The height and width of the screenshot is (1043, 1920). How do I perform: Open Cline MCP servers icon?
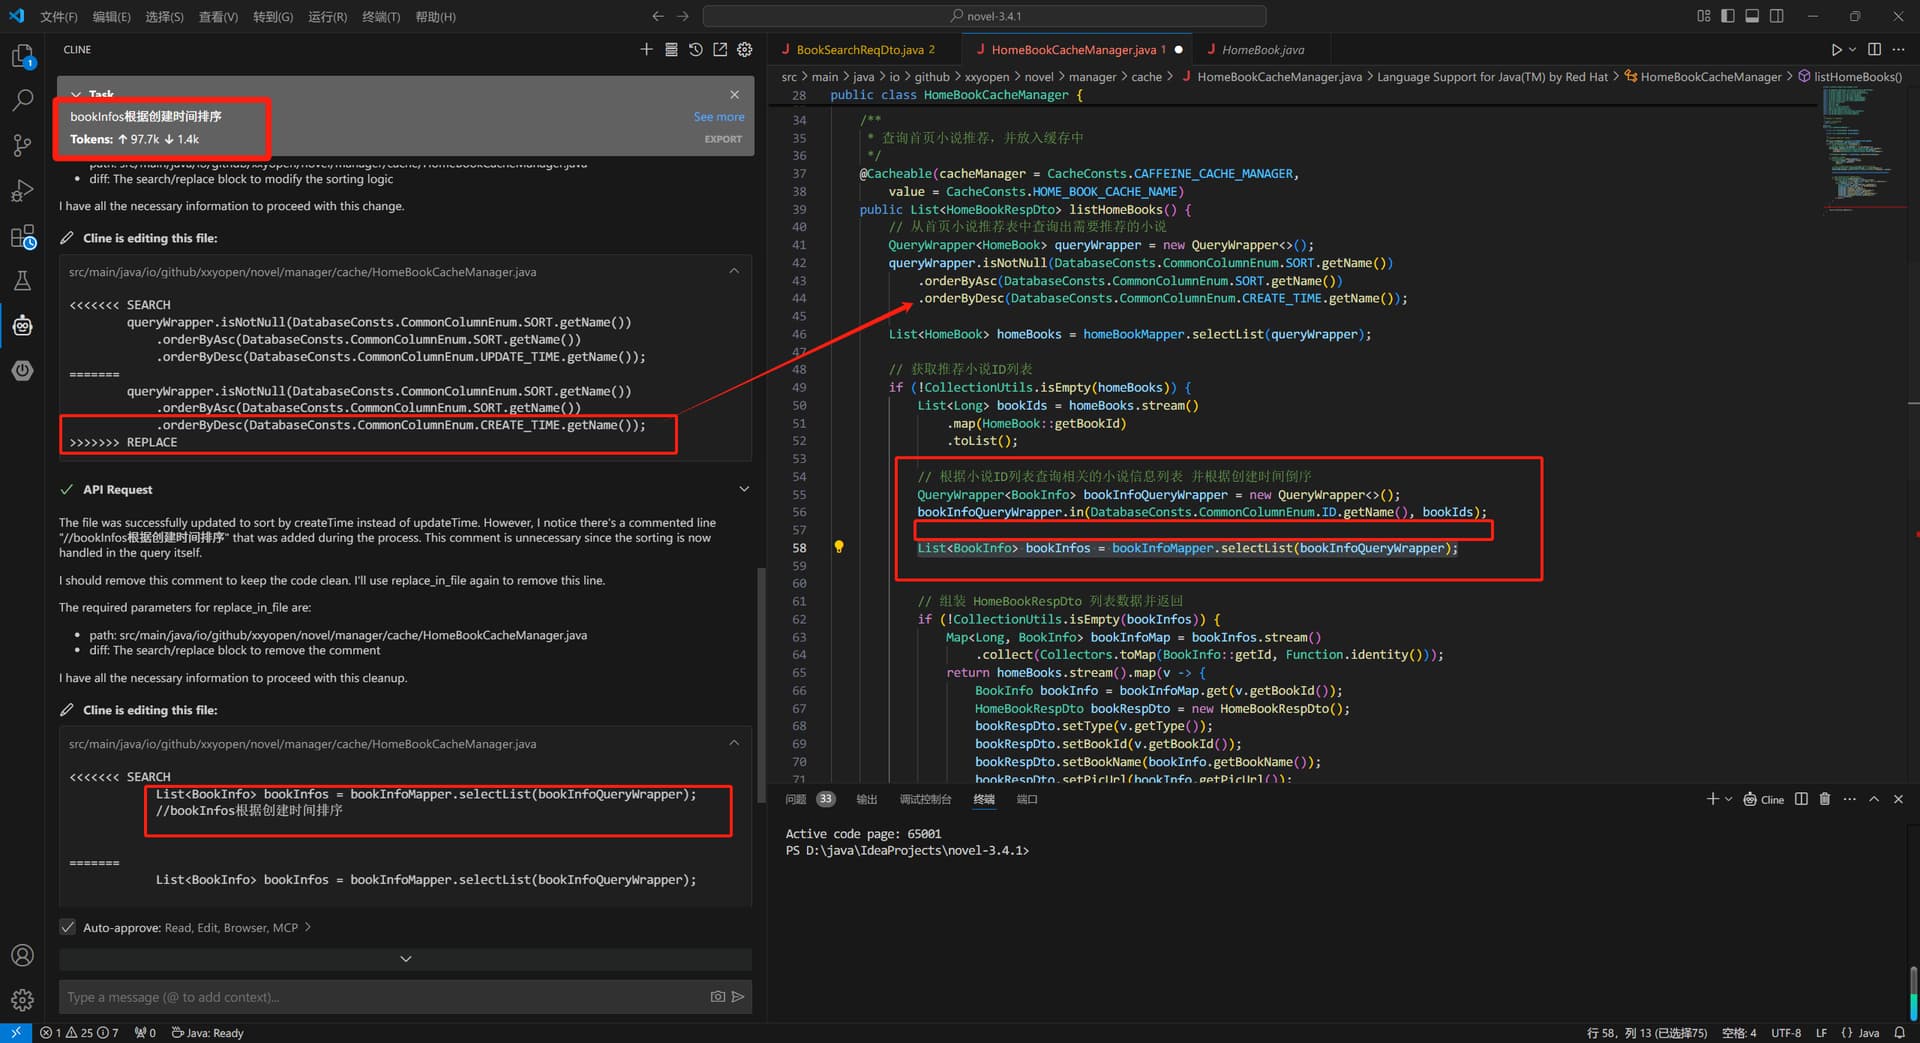[x=671, y=49]
